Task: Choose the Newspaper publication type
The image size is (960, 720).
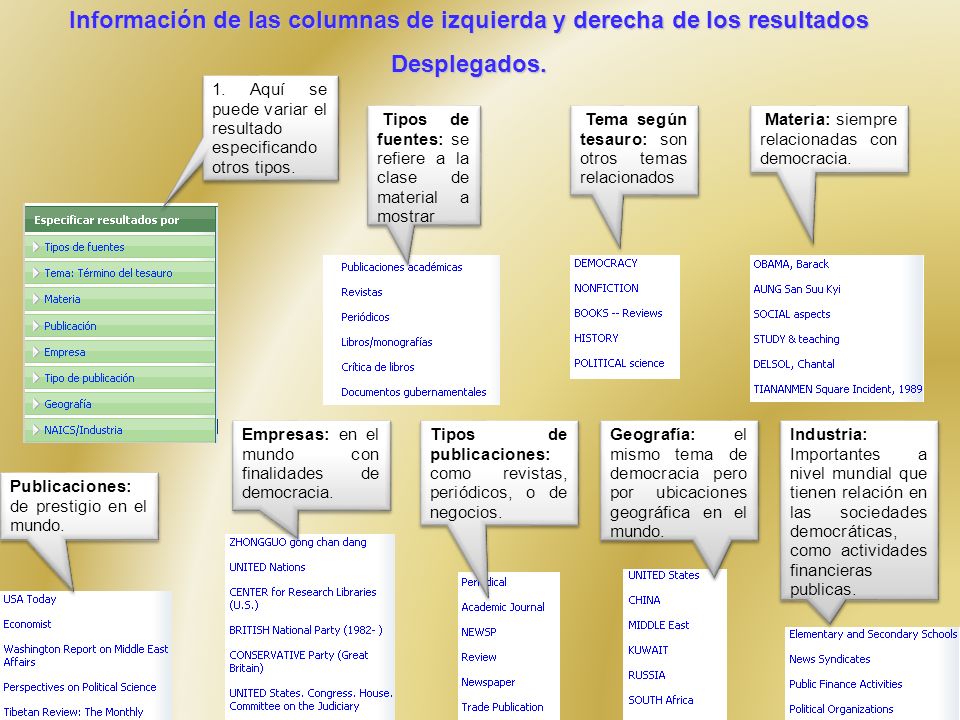Action: point(488,682)
